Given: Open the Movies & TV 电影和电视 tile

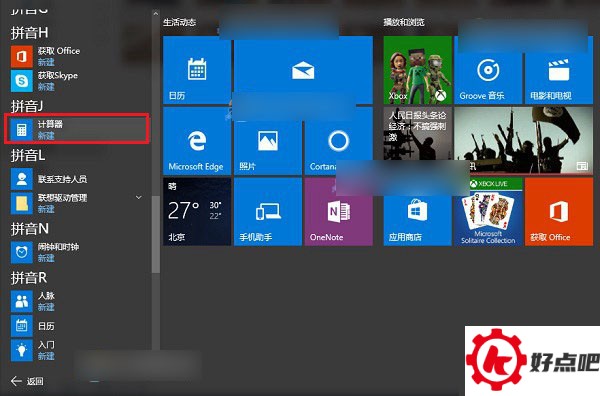Looking at the screenshot, I should (559, 70).
